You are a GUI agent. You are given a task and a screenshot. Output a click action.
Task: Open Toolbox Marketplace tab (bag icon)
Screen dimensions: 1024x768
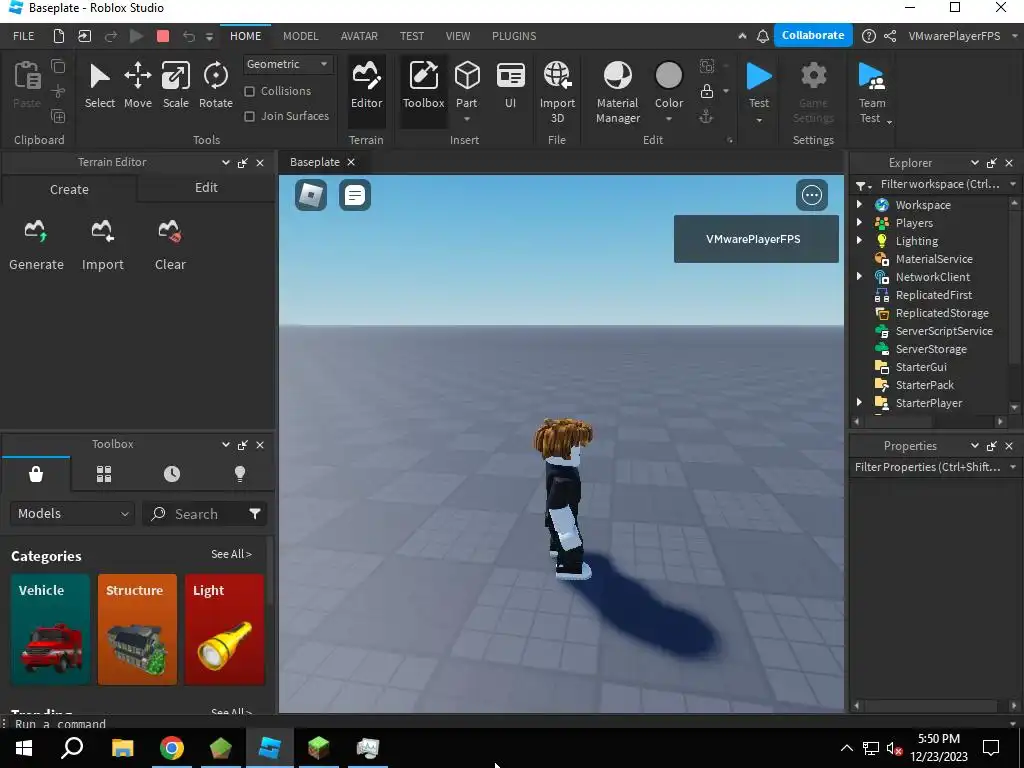36,473
